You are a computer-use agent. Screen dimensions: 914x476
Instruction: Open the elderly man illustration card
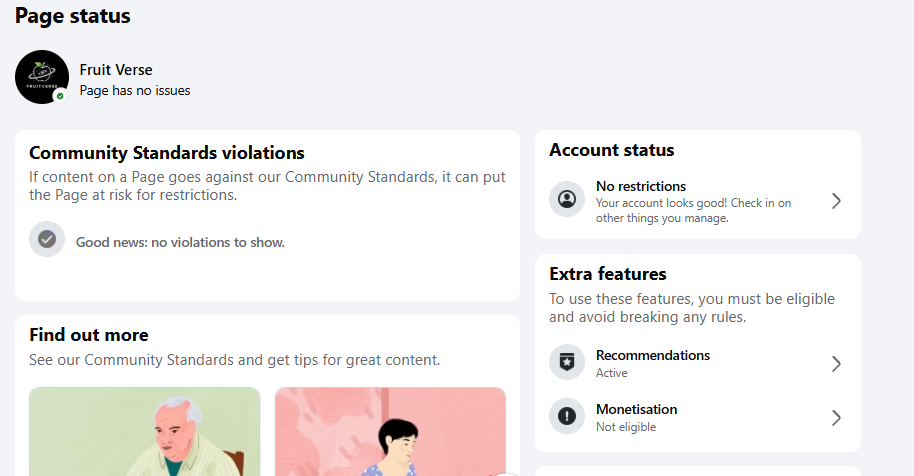[x=145, y=432]
